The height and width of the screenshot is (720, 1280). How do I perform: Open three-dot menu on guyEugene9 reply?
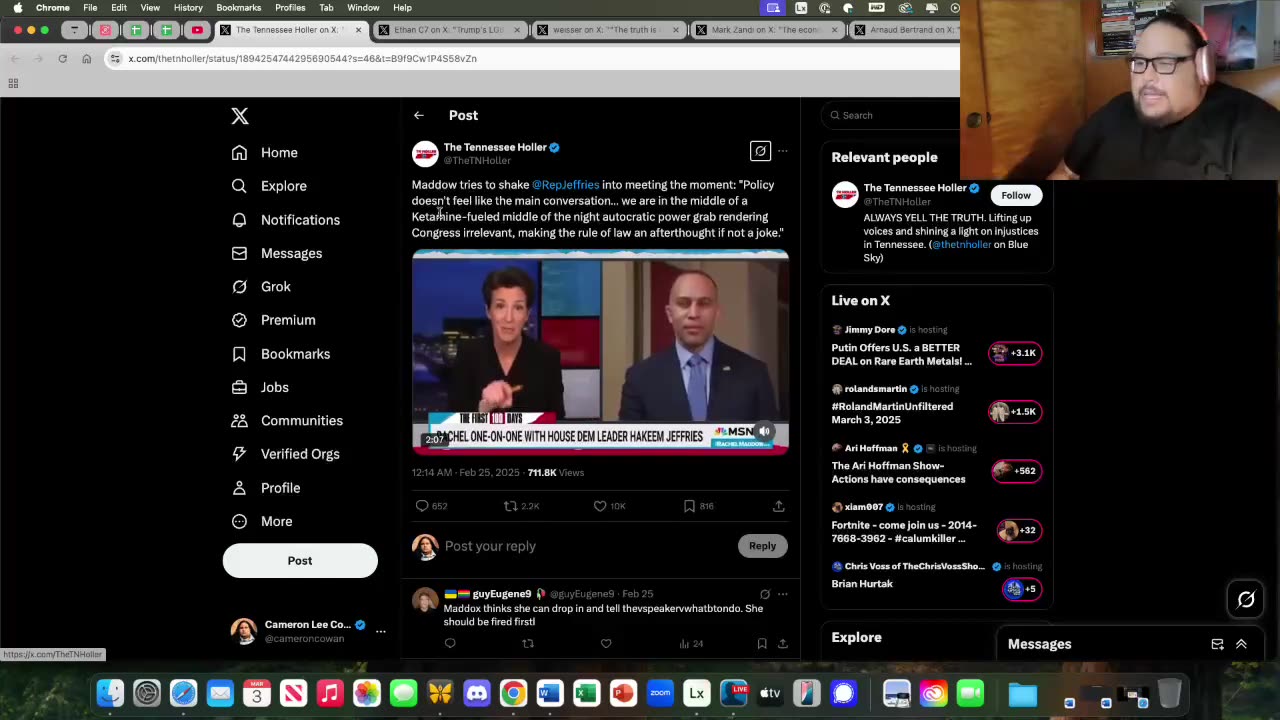coord(782,594)
